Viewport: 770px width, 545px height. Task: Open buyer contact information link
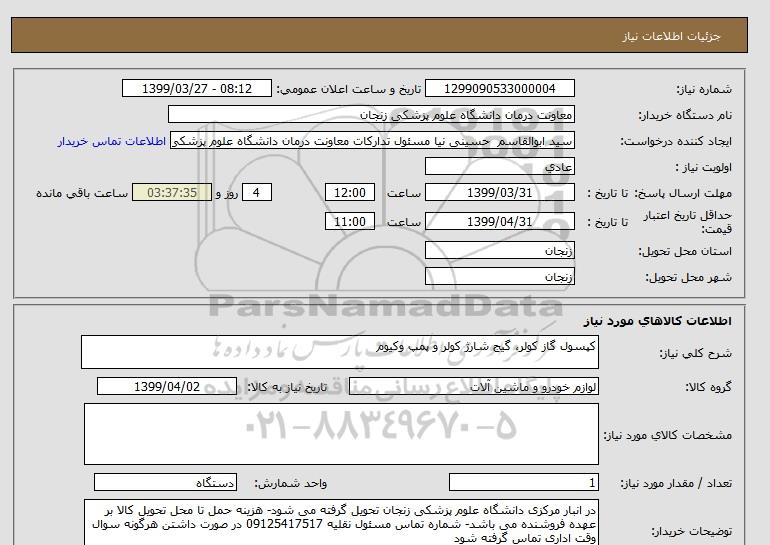click(x=111, y=141)
